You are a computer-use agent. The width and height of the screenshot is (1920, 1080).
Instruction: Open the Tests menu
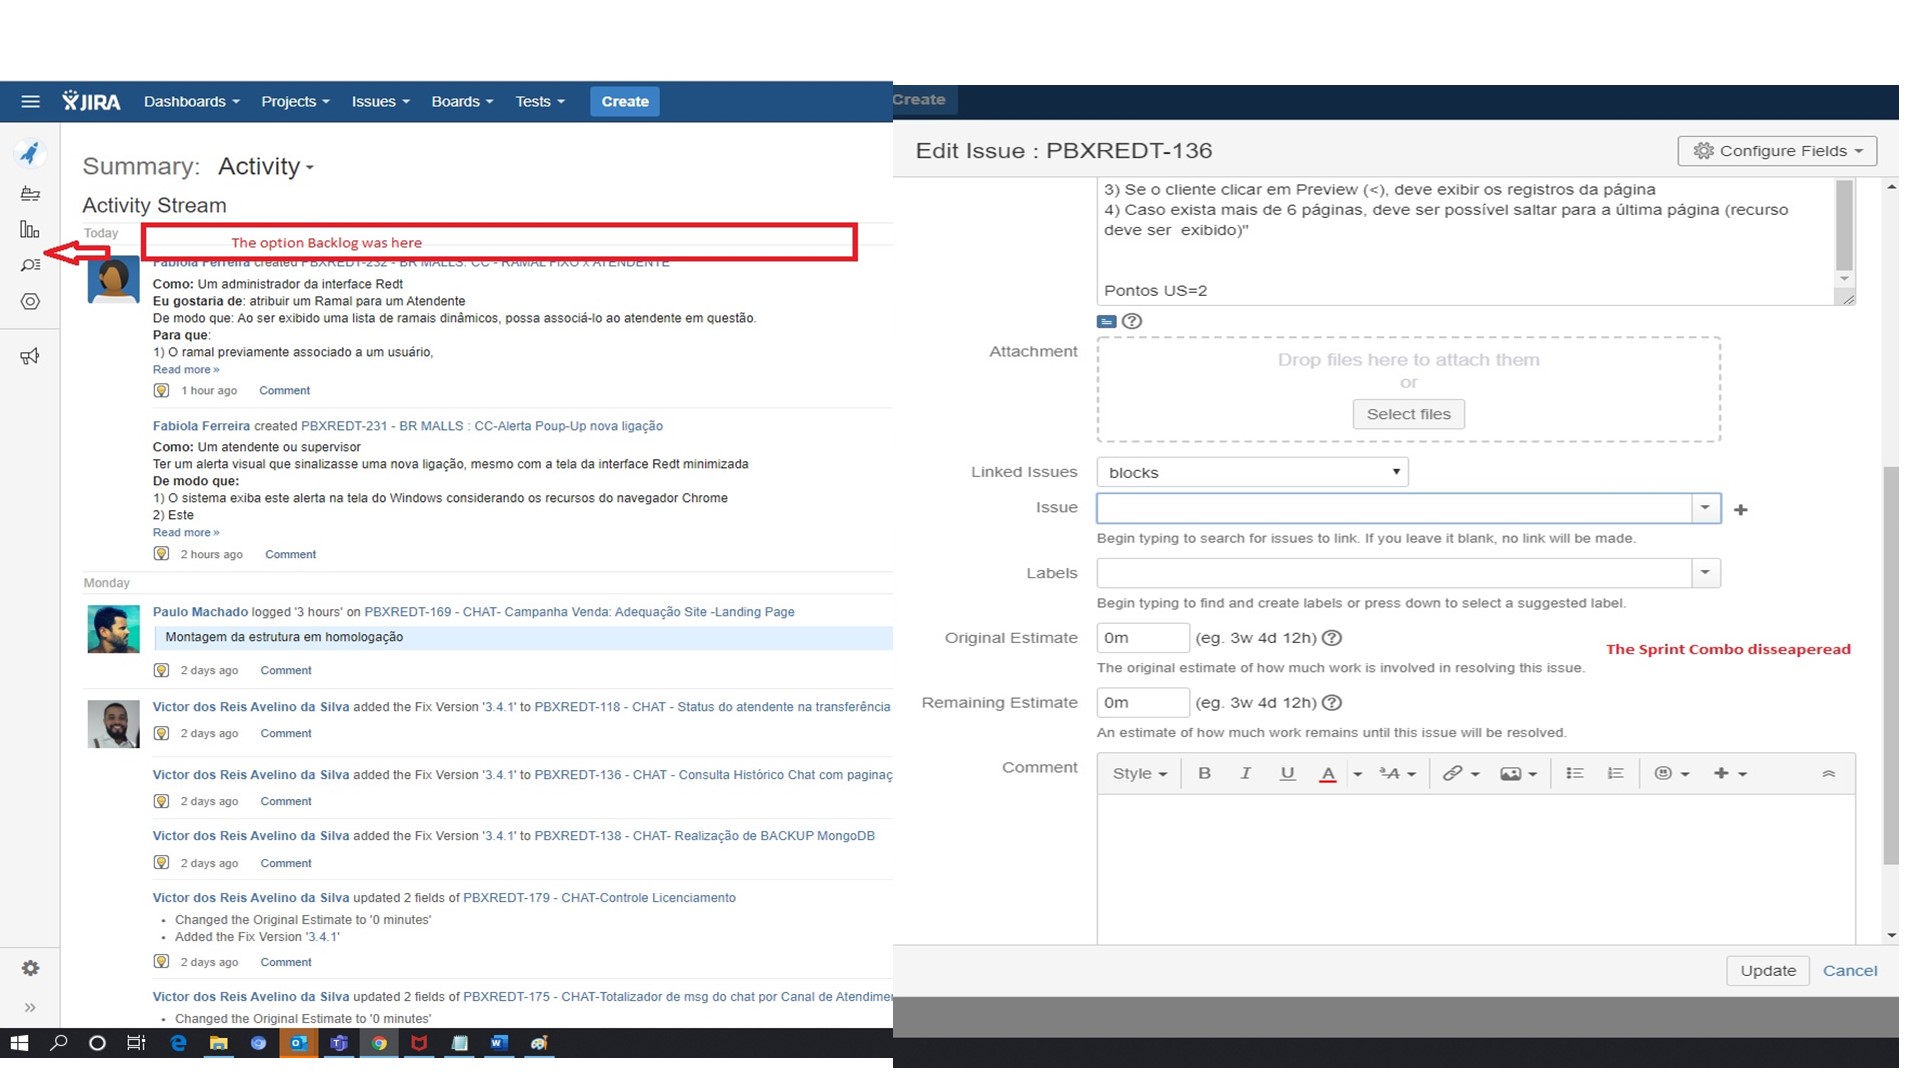tap(540, 101)
